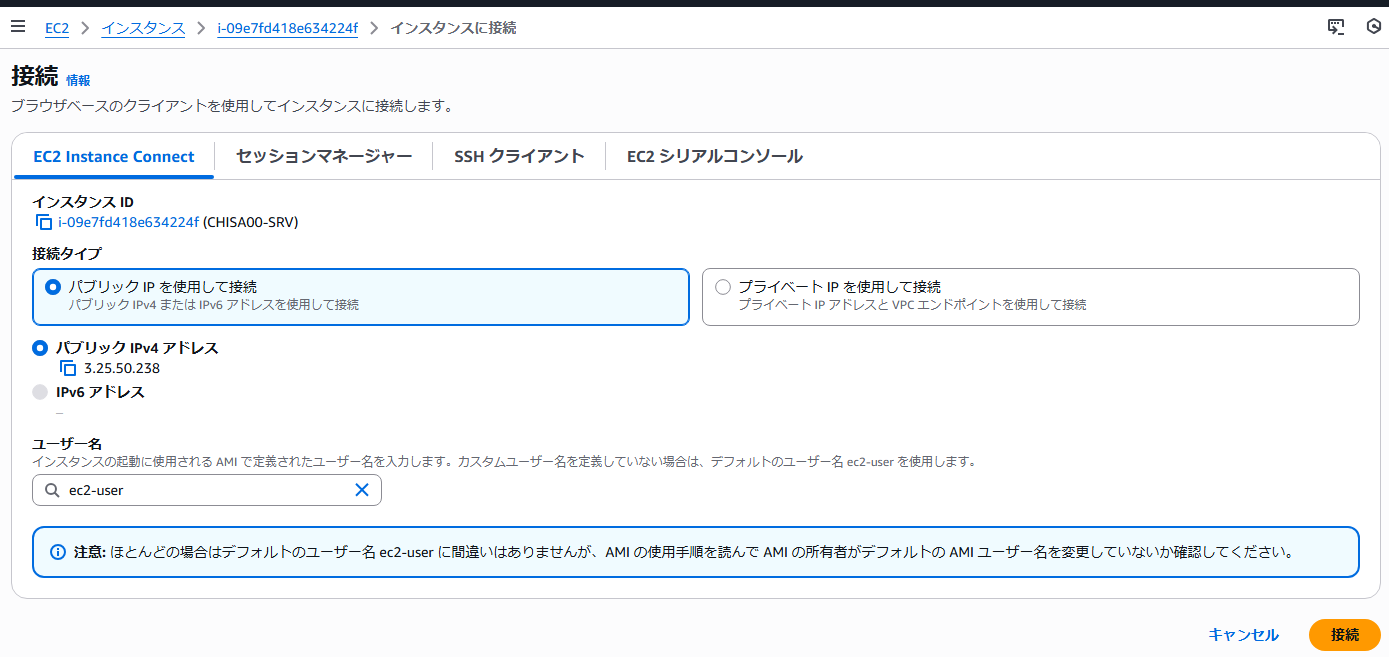Choose the IPv6 アドレス radio button

[x=40, y=392]
